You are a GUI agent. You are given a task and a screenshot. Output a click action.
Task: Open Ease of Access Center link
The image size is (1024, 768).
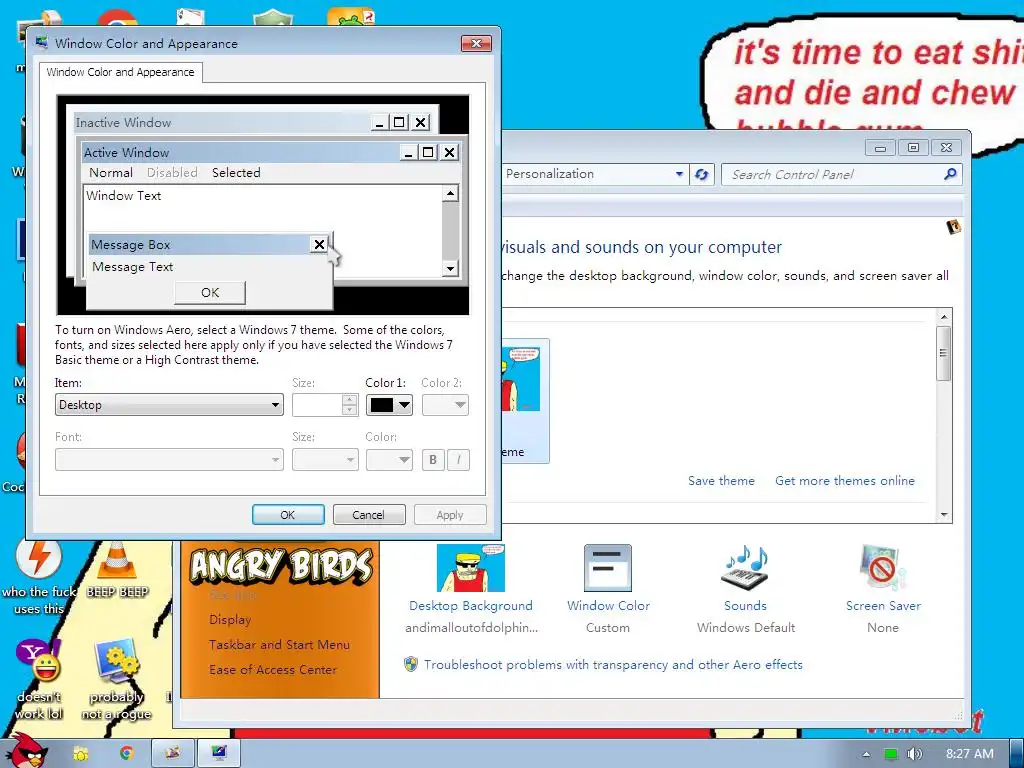point(272,669)
